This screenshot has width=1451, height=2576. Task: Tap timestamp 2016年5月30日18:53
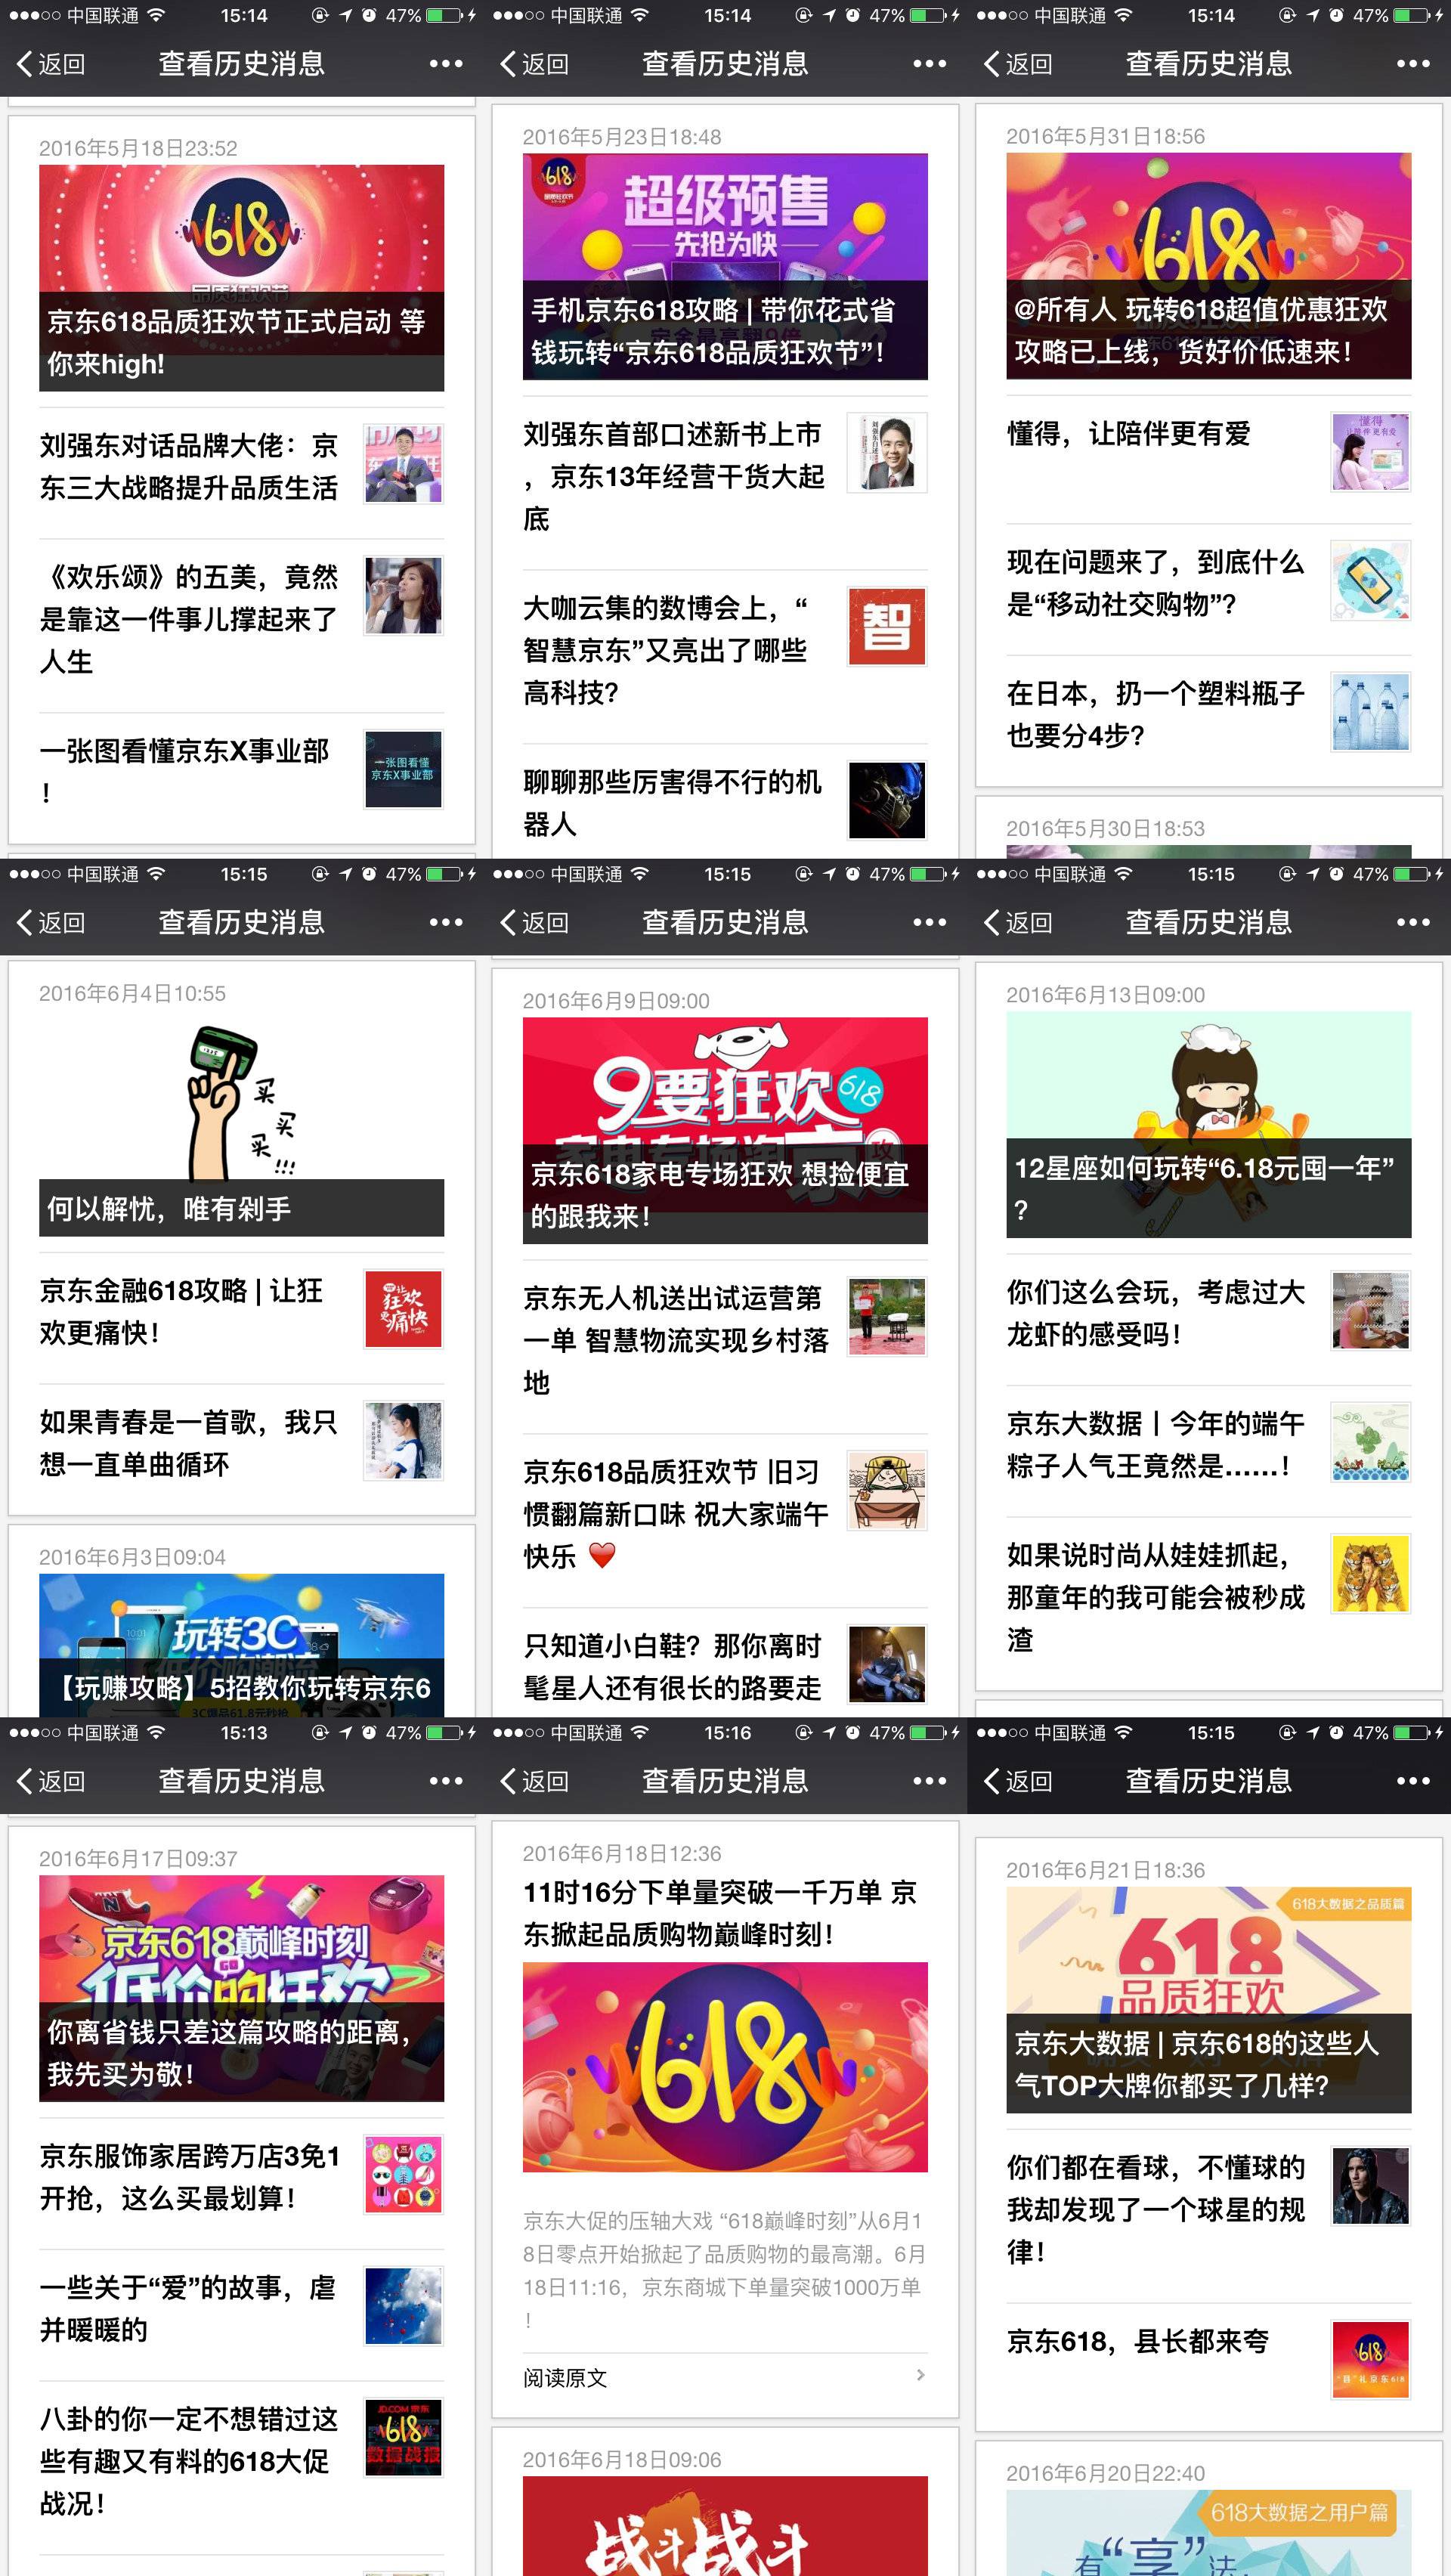(1105, 828)
